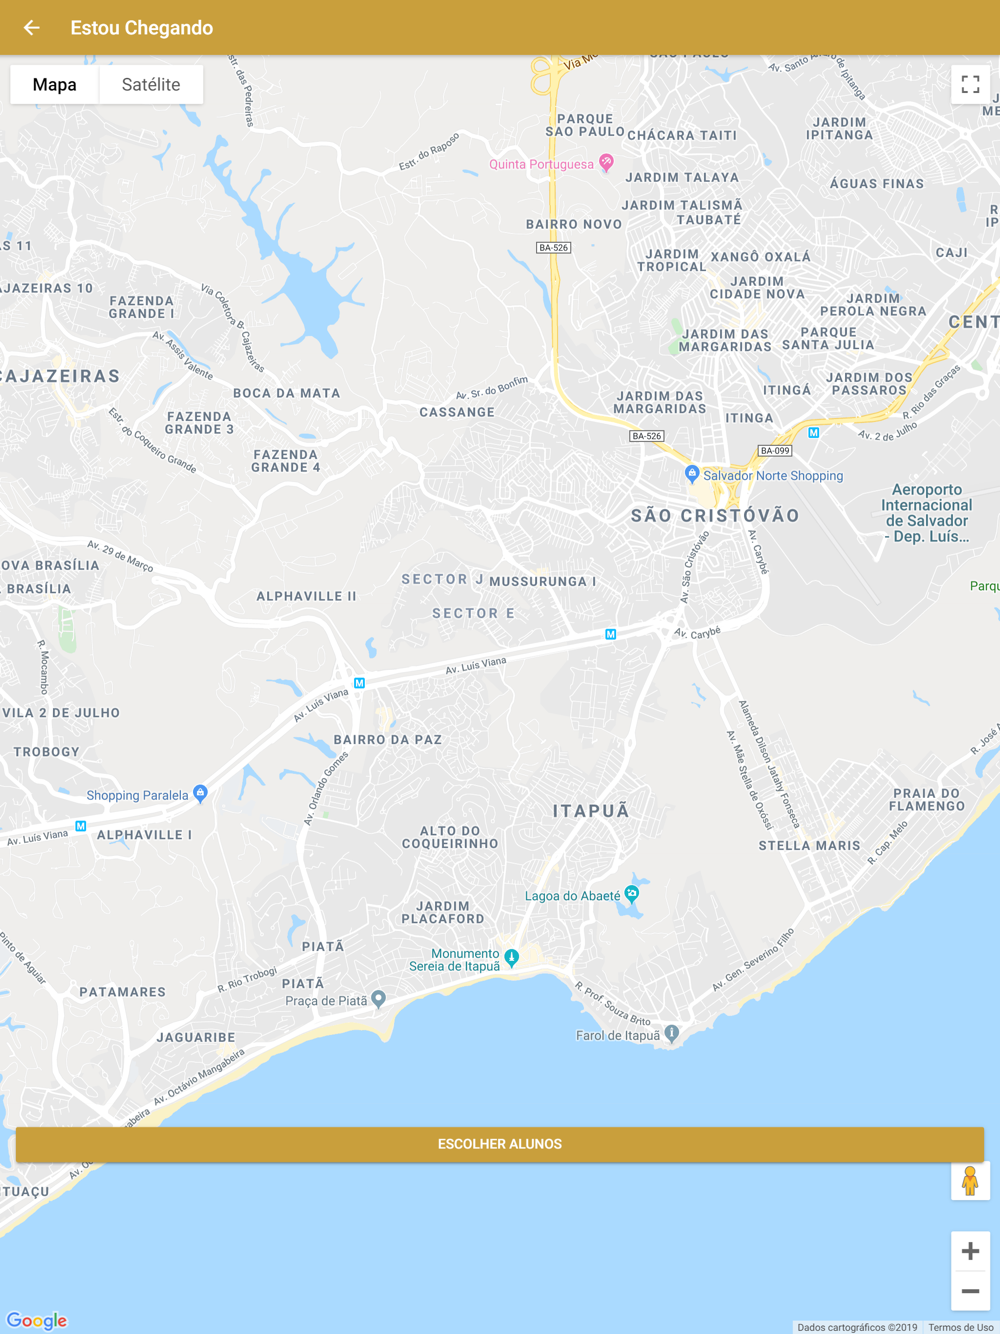Select the Farol de Itapuã pin
Image resolution: width=1000 pixels, height=1334 pixels.
pos(672,1034)
